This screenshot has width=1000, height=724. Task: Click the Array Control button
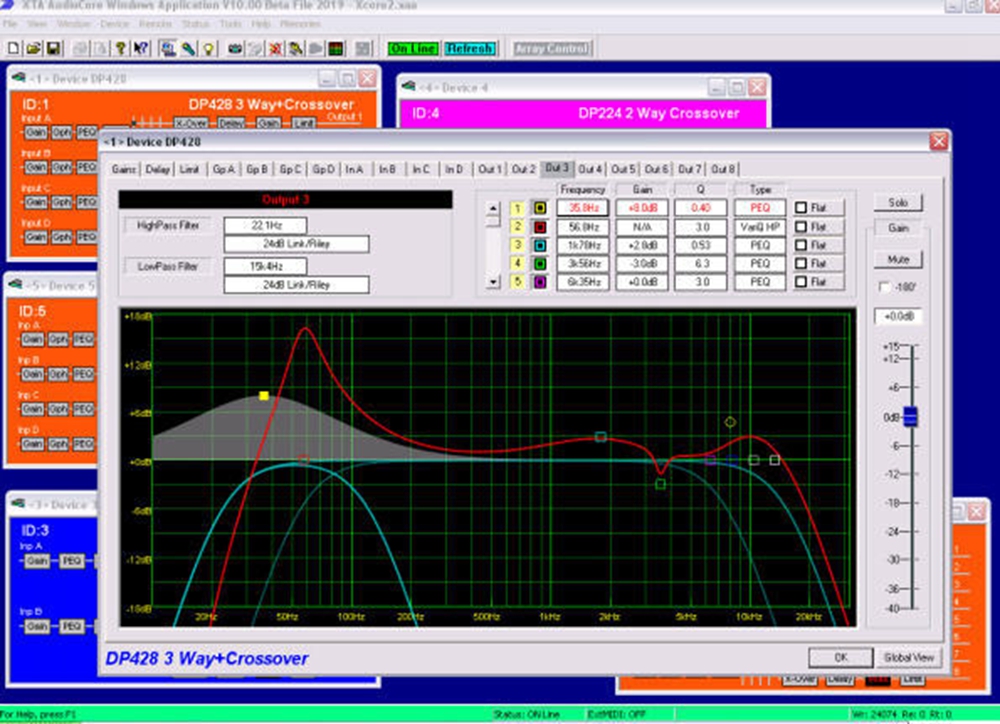(552, 48)
